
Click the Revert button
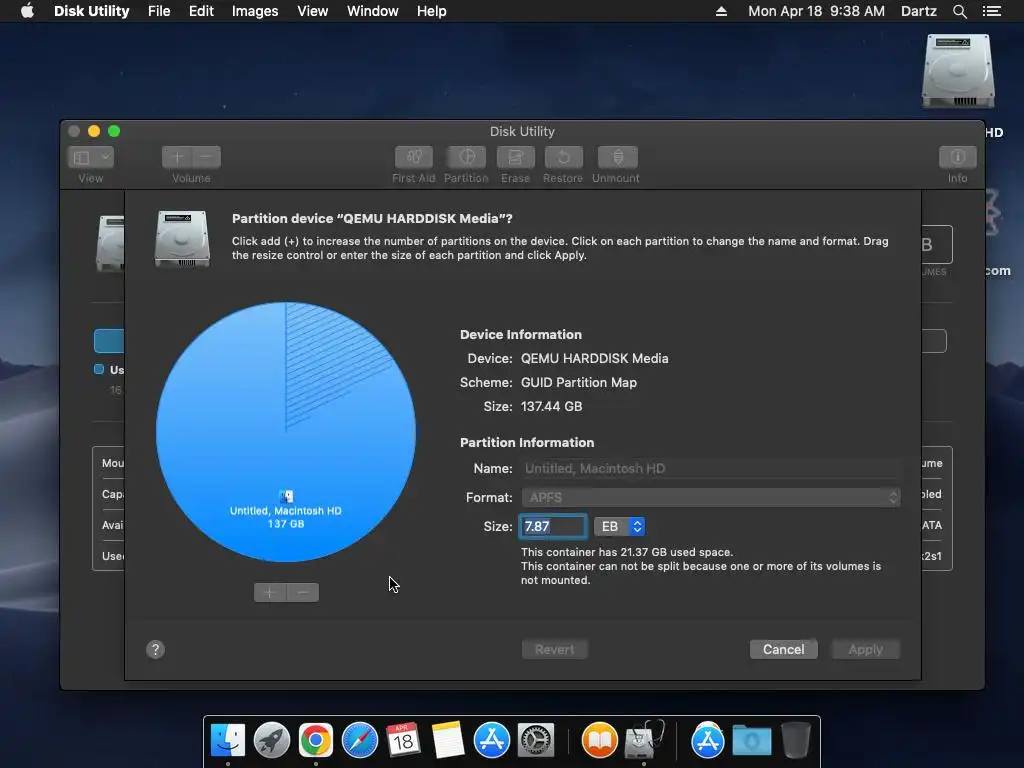point(554,649)
